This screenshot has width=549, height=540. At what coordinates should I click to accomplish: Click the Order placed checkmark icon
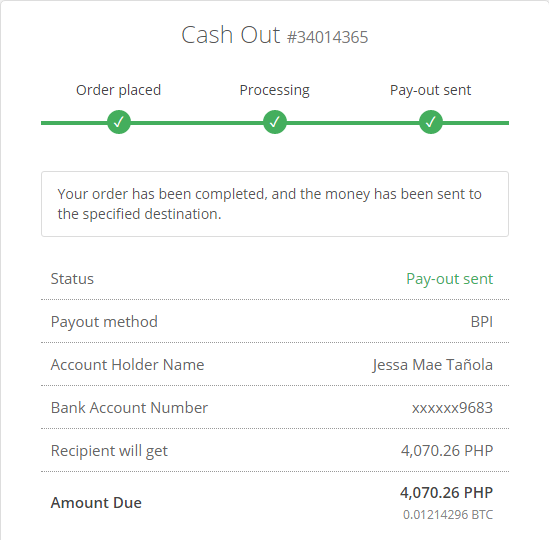coord(119,122)
